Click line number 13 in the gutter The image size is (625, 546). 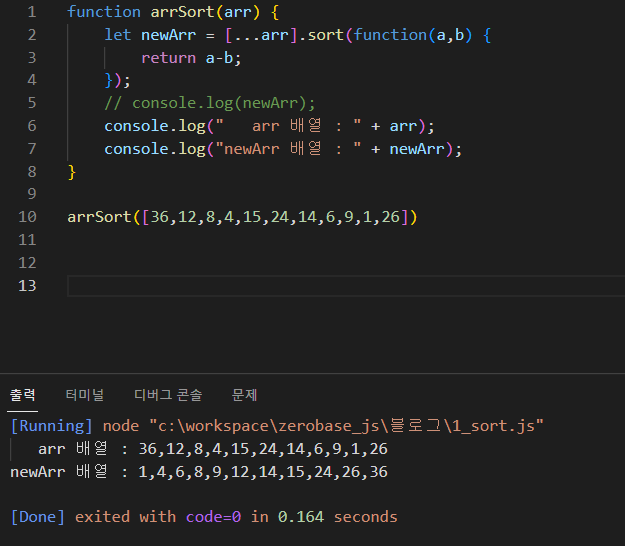pyautogui.click(x=28, y=286)
